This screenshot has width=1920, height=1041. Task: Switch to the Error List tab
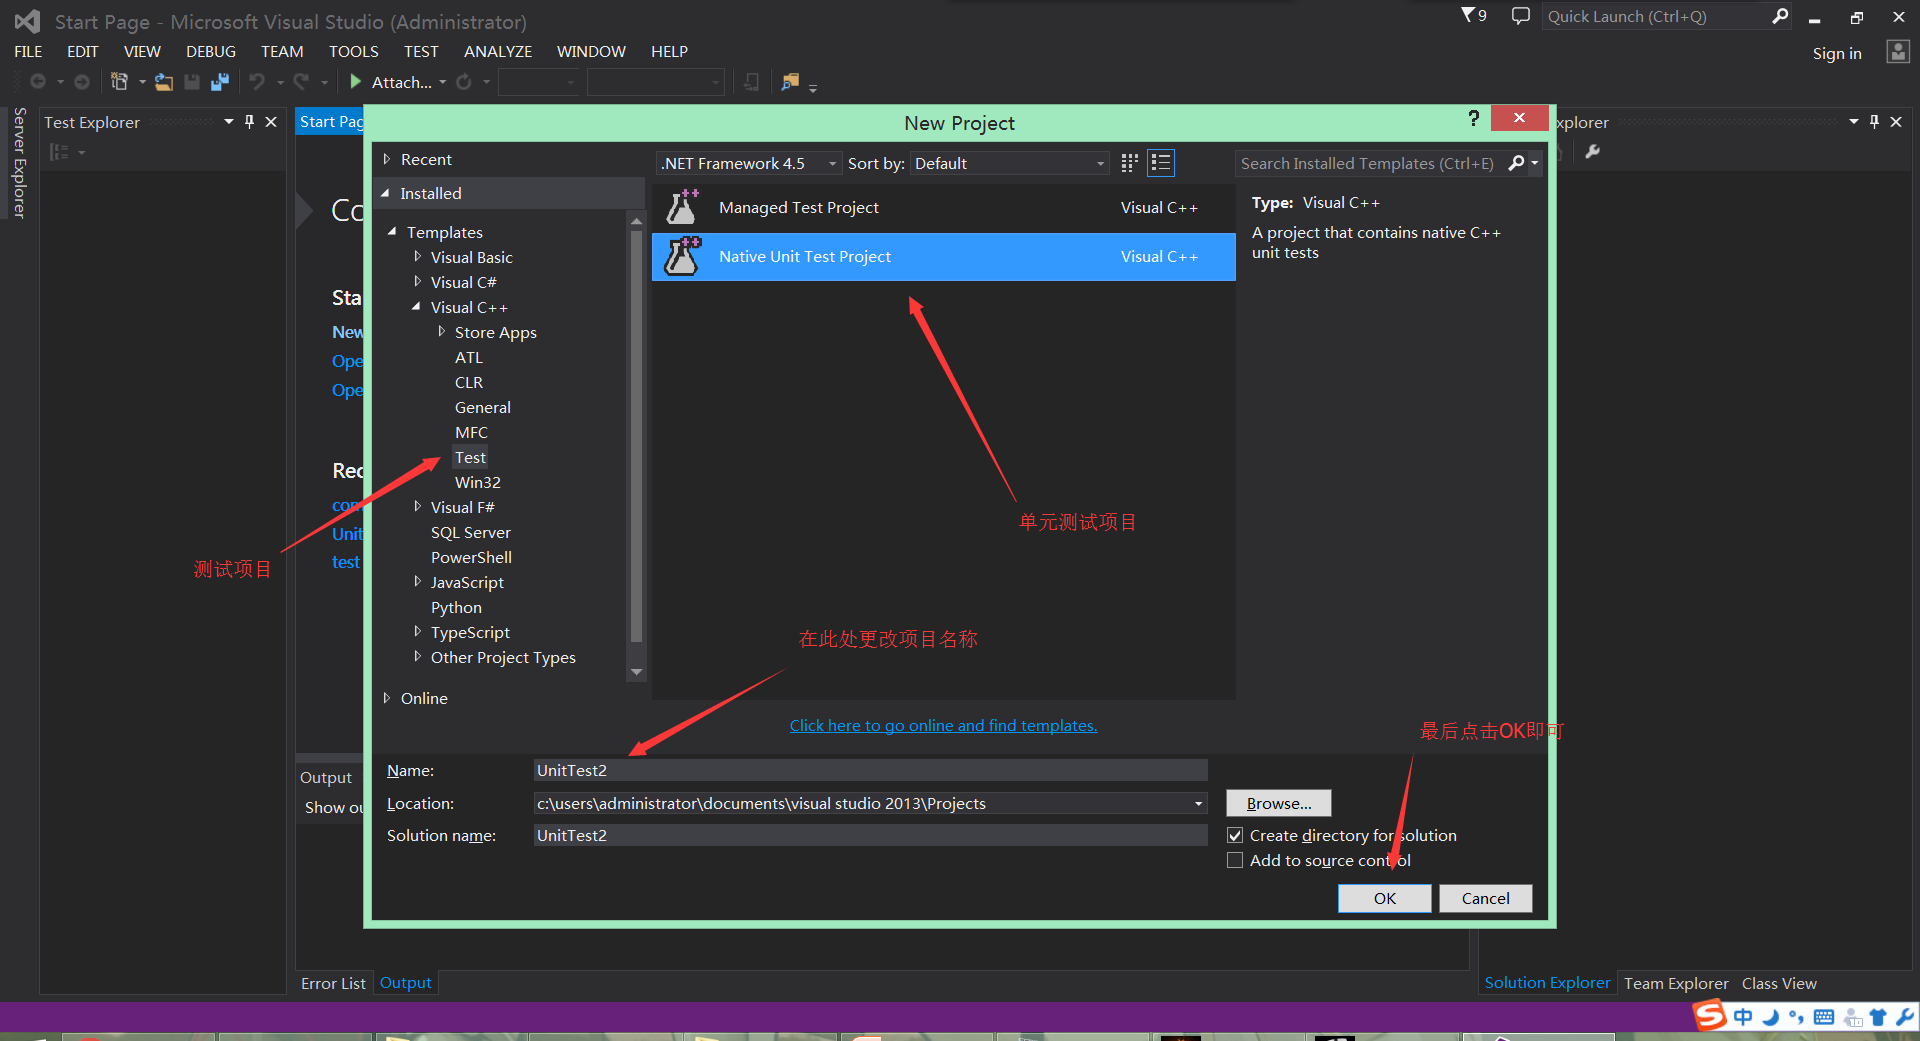click(x=333, y=983)
